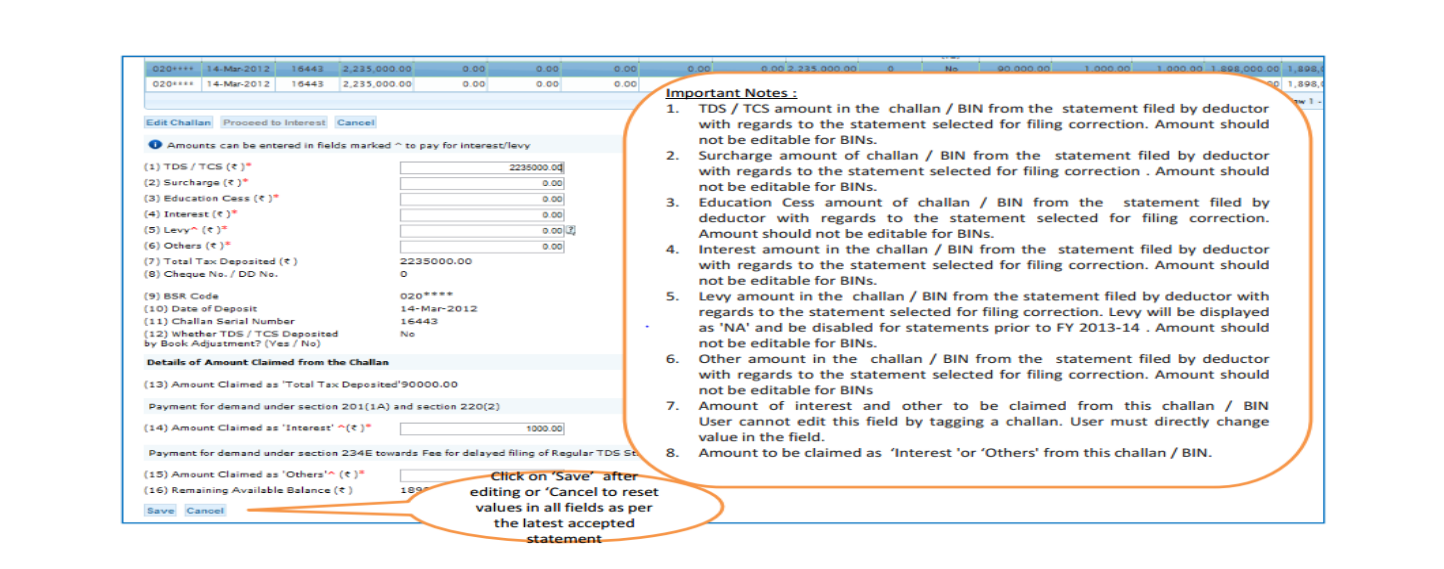The width and height of the screenshot is (1444, 569).
Task: Click Cancel next to the Save button
Action: click(205, 510)
